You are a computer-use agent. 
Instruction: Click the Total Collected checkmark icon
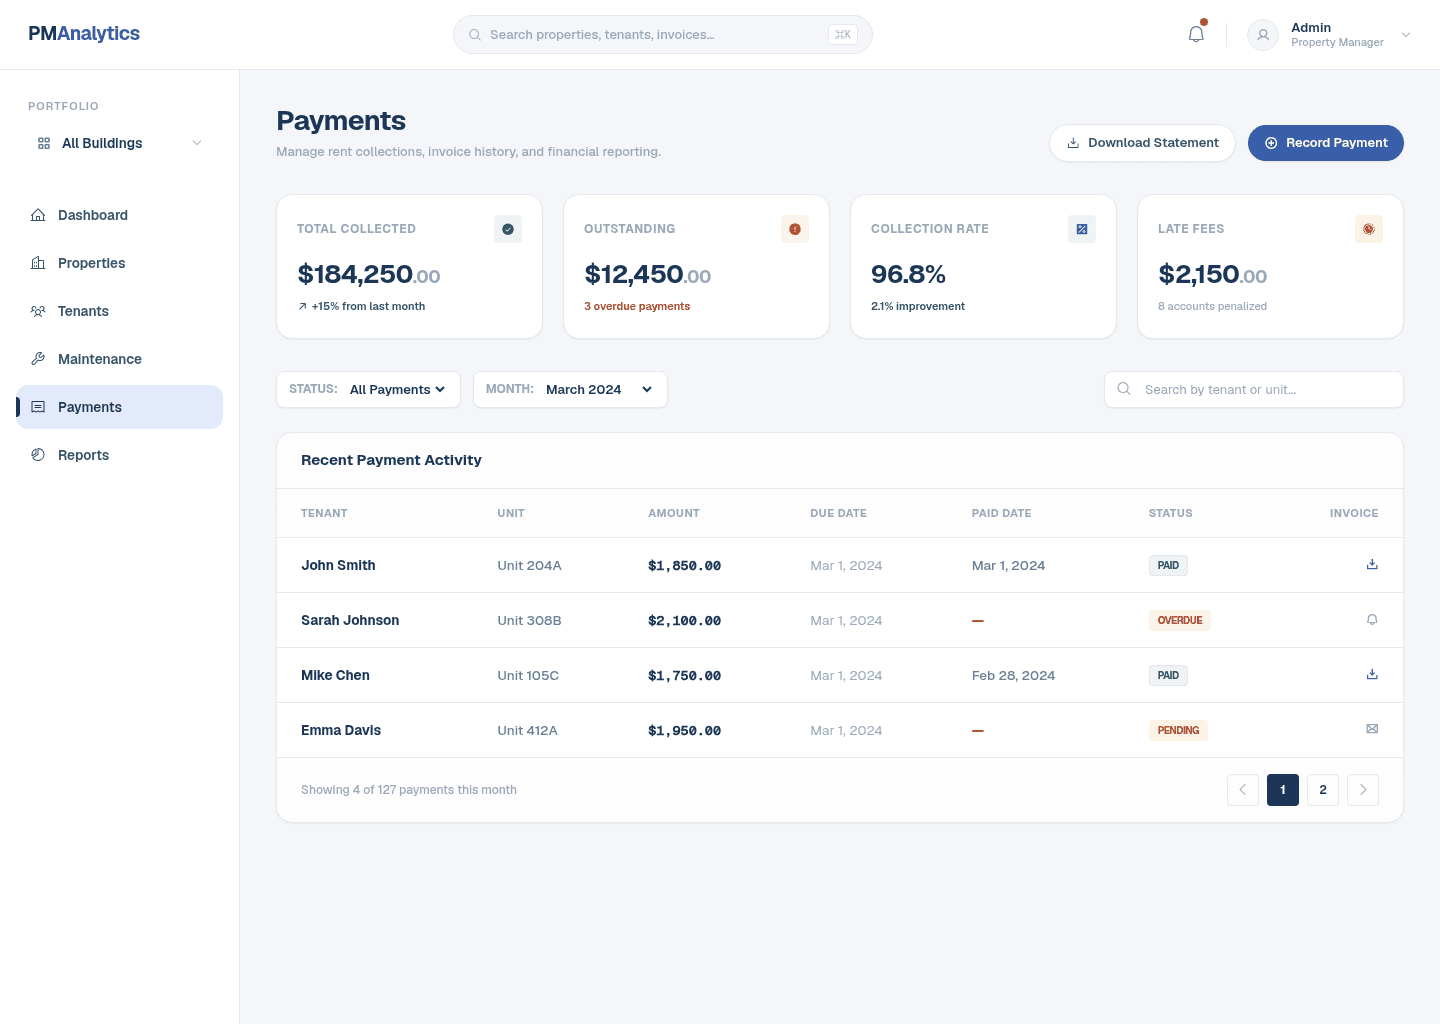(508, 229)
